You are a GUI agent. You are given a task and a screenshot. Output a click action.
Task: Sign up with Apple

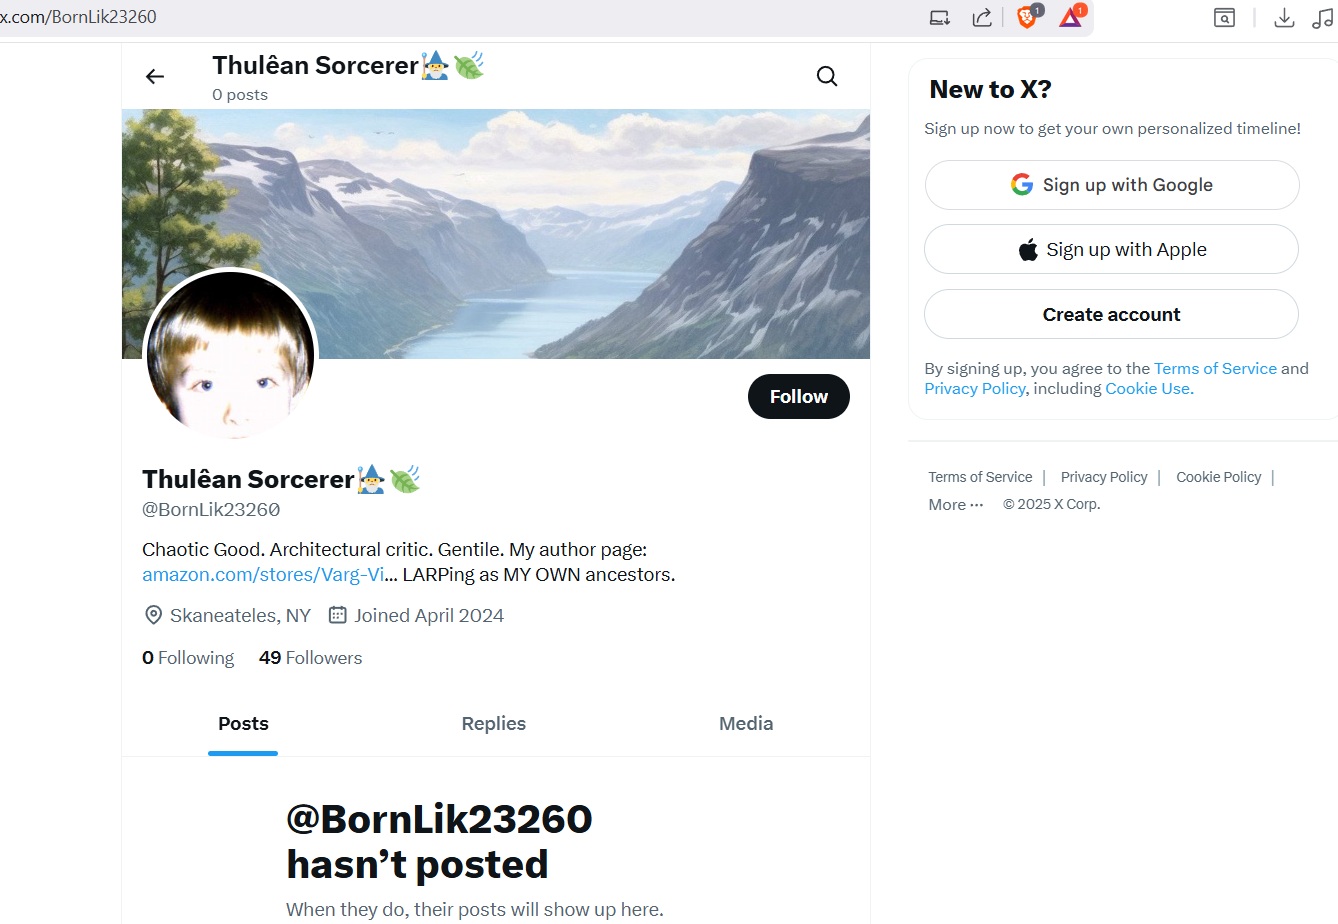[1112, 249]
